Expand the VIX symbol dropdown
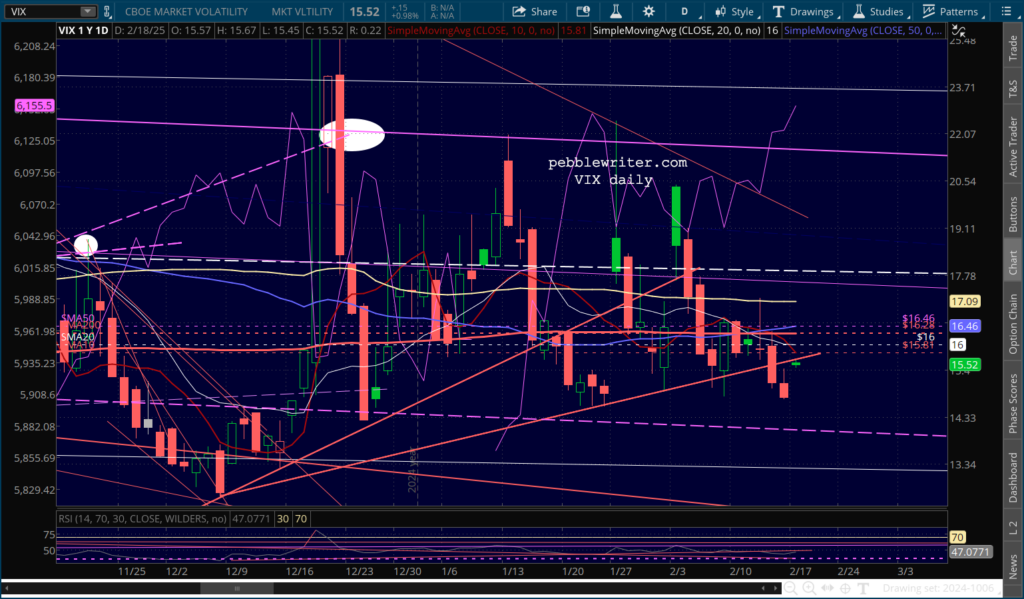1024x599 pixels. pos(87,11)
